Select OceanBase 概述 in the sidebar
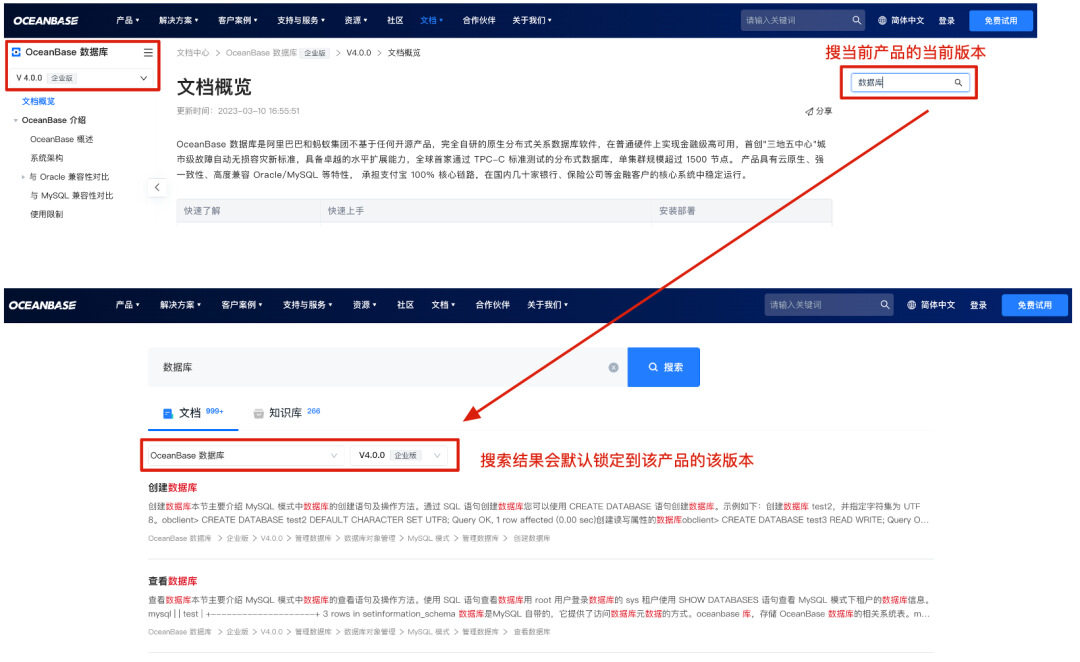 (61, 139)
